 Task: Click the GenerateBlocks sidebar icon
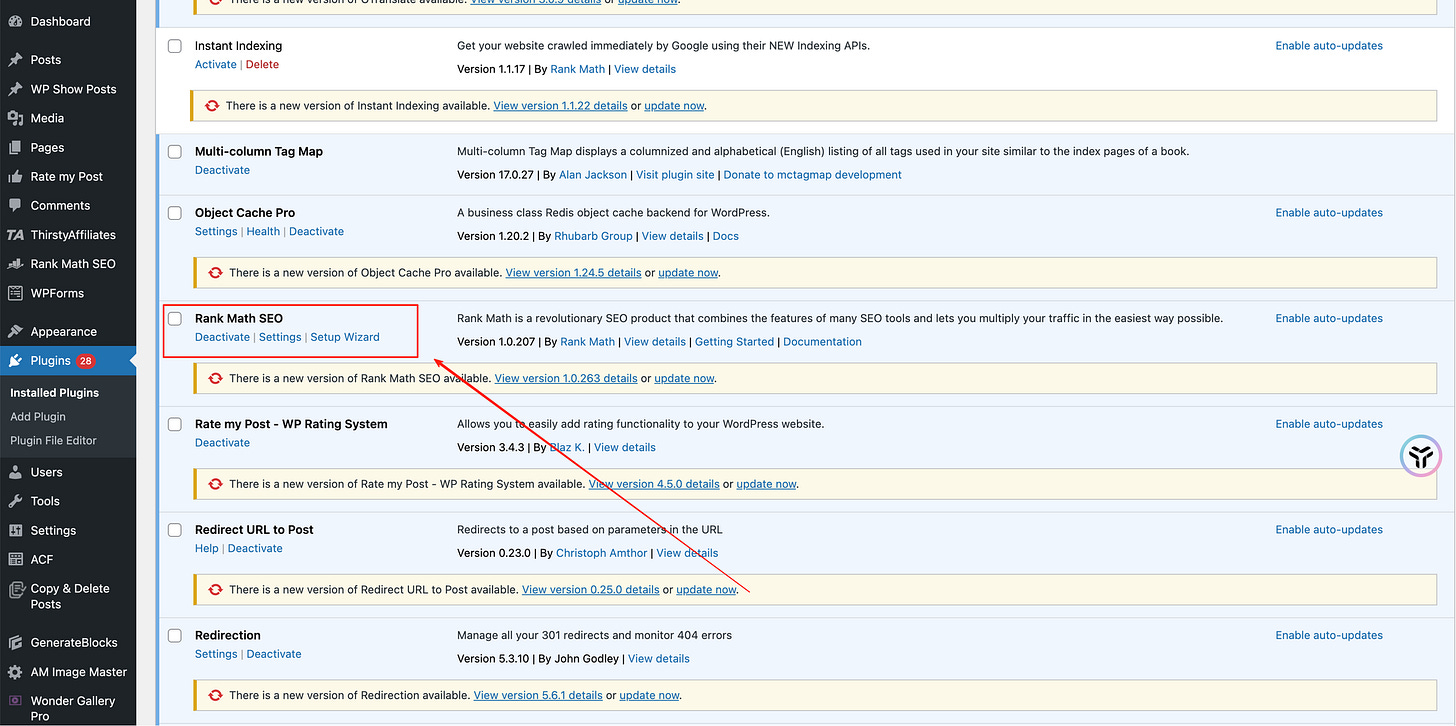(x=15, y=643)
